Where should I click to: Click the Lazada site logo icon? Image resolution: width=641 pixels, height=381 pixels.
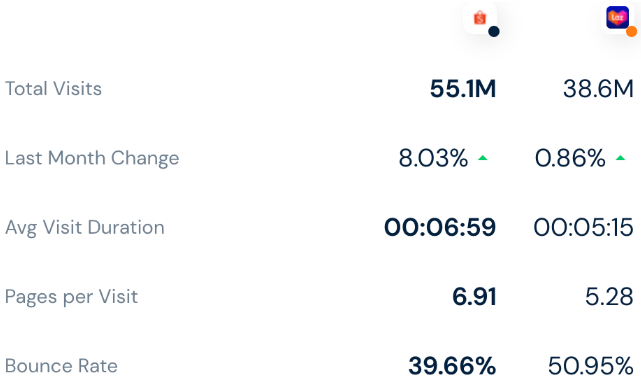pos(617,18)
